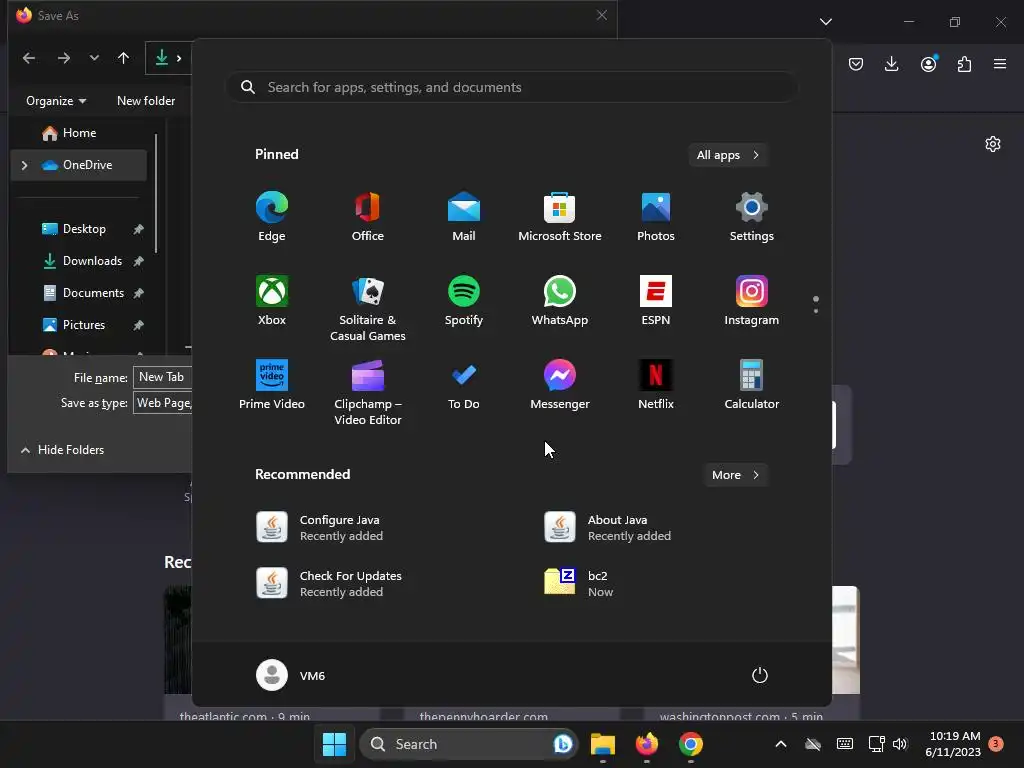1024x768 pixels.
Task: Open the Calculator app
Action: point(752,385)
